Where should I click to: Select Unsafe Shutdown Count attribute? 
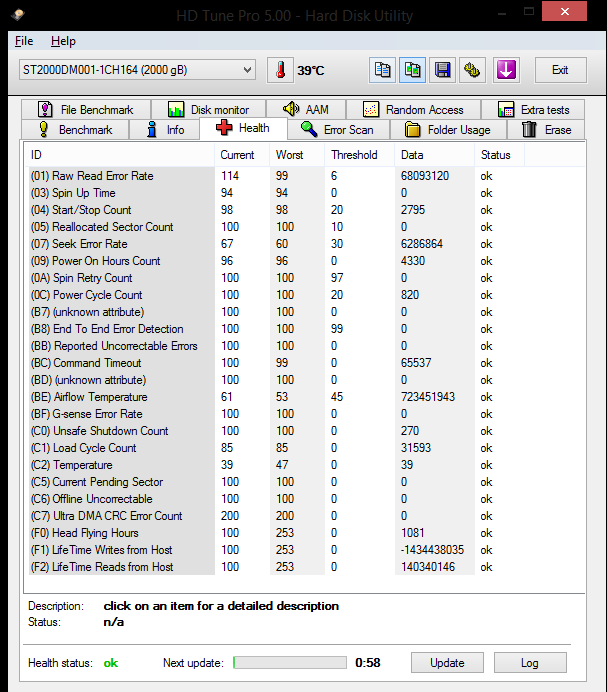click(276, 431)
